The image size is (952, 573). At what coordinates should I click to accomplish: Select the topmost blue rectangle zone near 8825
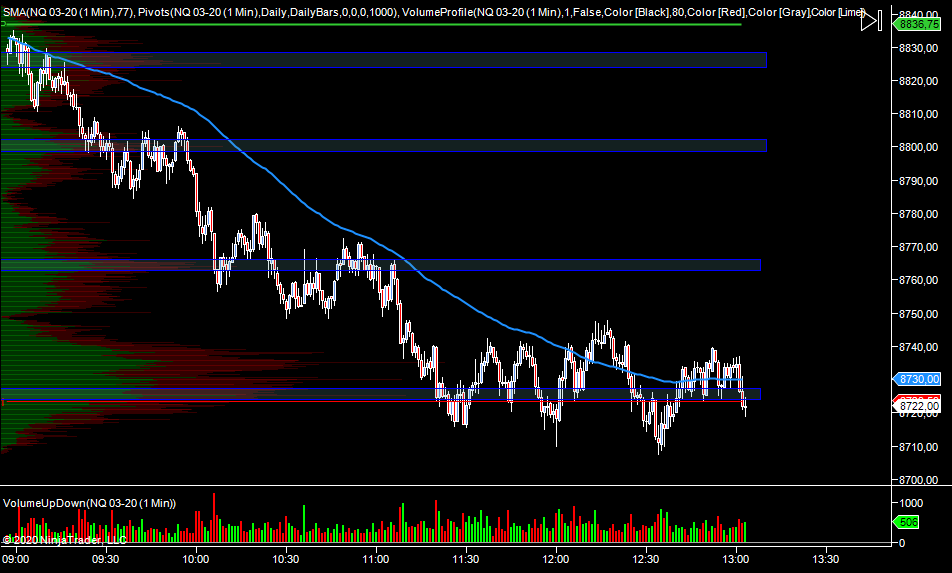pyautogui.click(x=400, y=60)
